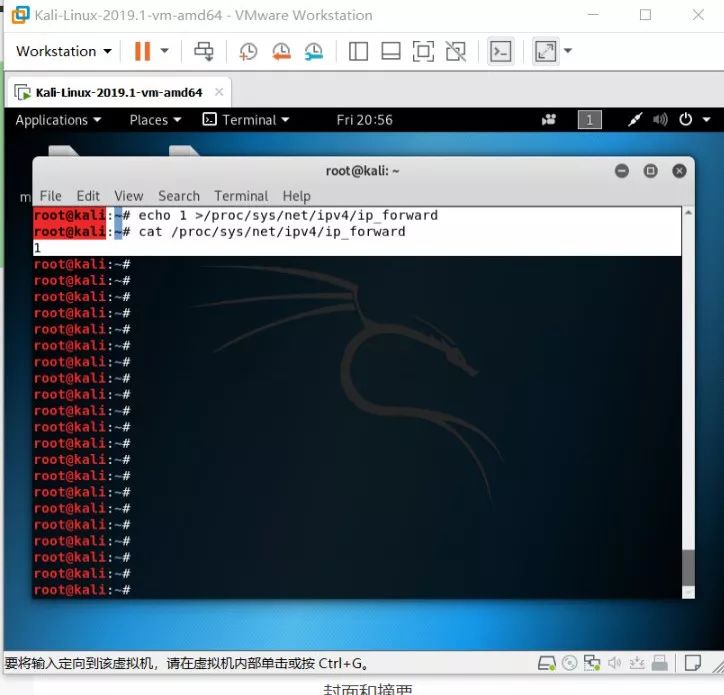Screen dimensions: 724x695
Task: Take a snapshot of the virtual machine
Action: [248, 51]
